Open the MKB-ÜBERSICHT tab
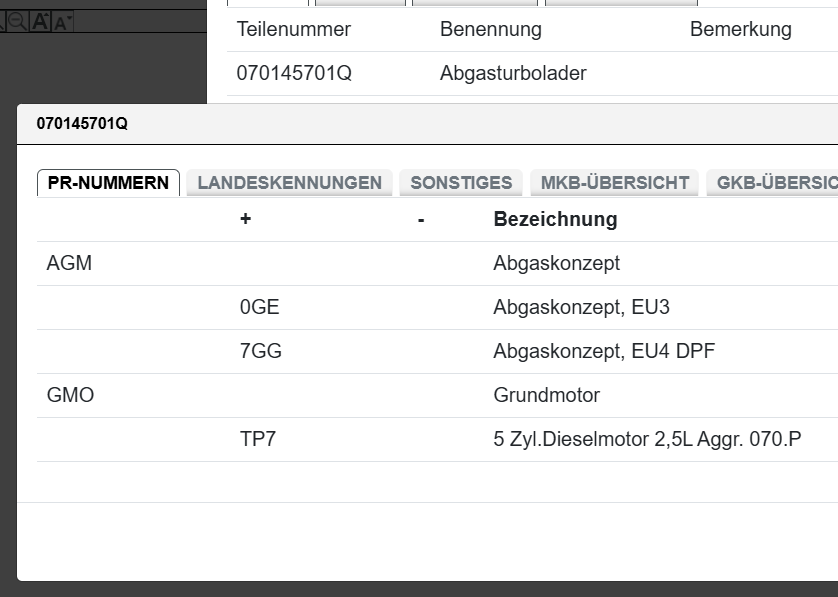The width and height of the screenshot is (838, 597). (x=614, y=183)
